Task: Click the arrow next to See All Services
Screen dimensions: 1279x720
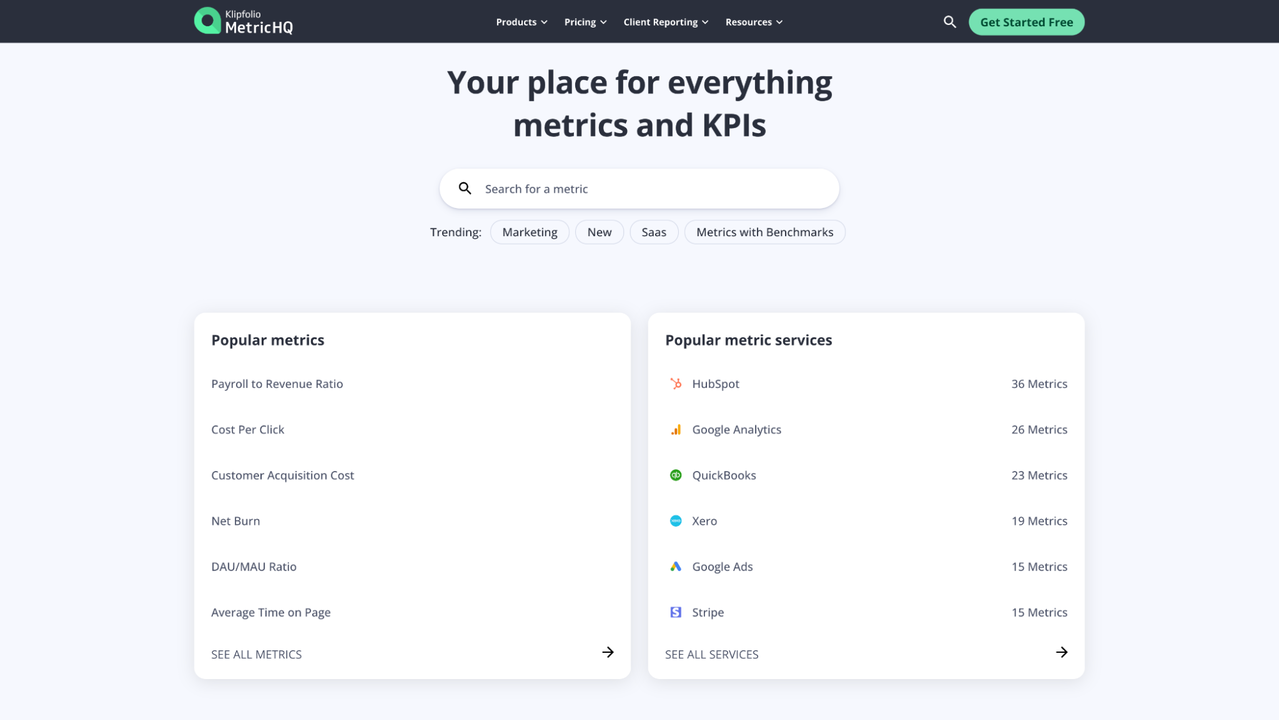Action: click(x=1062, y=652)
